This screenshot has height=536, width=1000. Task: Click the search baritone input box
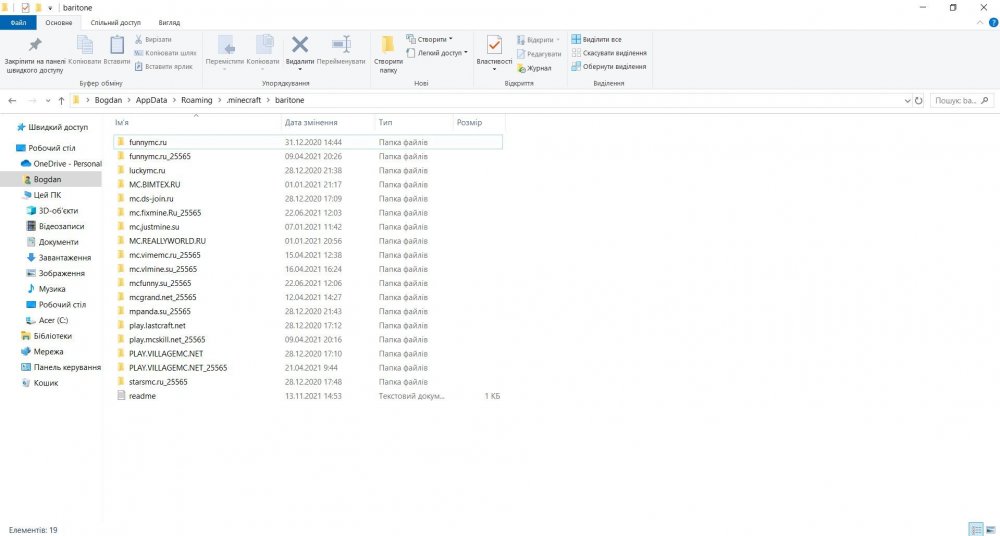[x=962, y=101]
